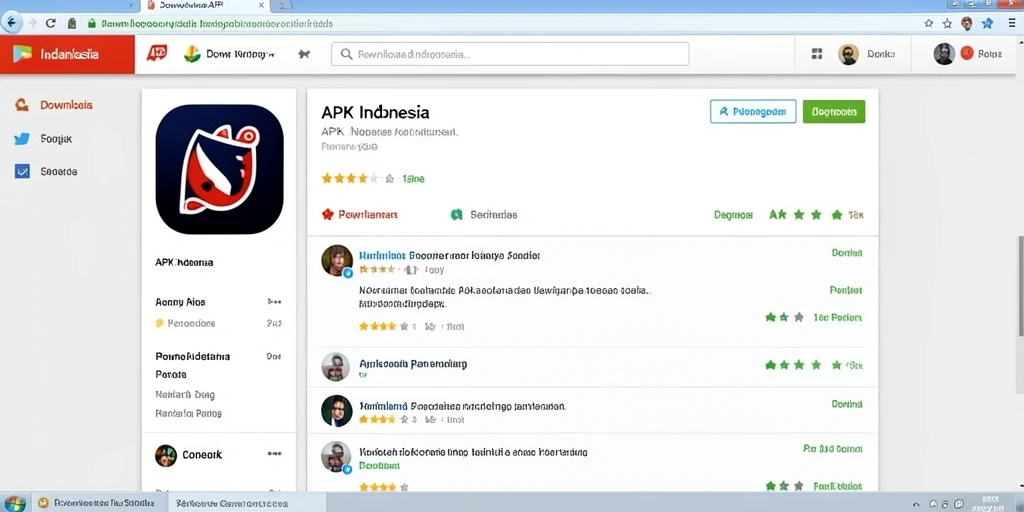Click the green Donlad link on first review
Viewport: 1024px width, 512px height.
point(847,253)
